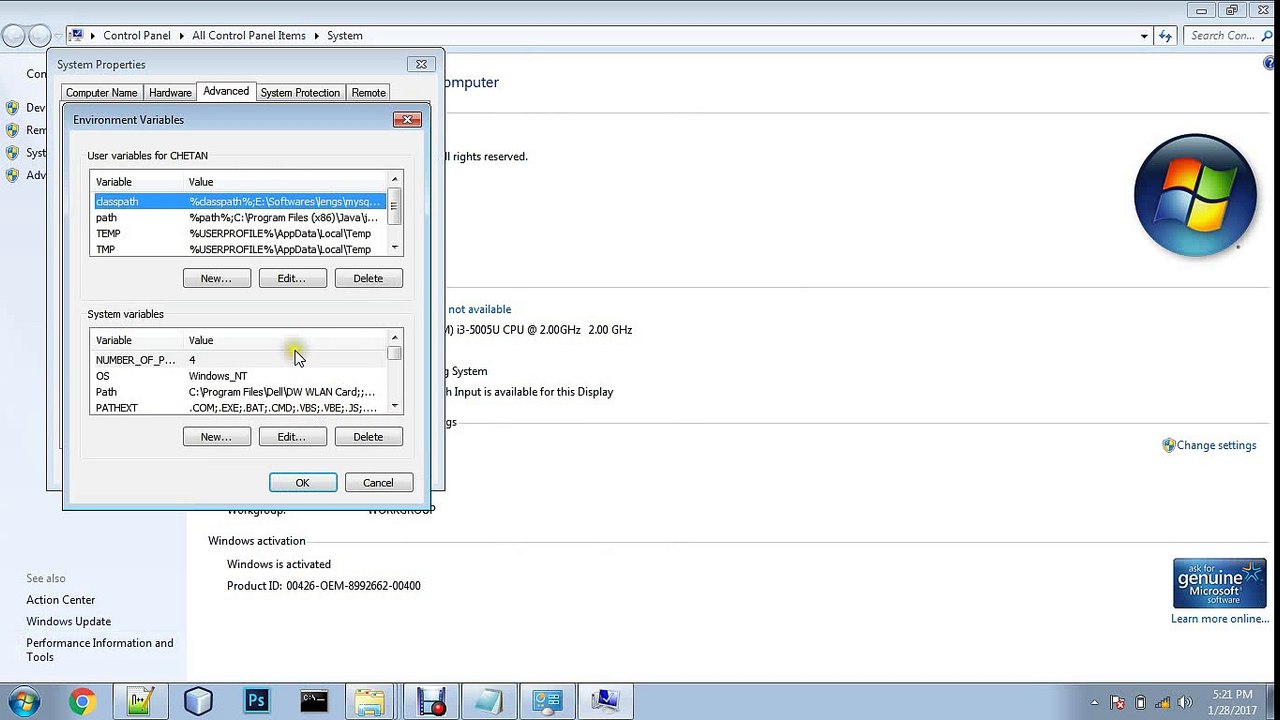1280x720 pixels.
Task: Show hidden tray icons arrow
Action: 1094,703
